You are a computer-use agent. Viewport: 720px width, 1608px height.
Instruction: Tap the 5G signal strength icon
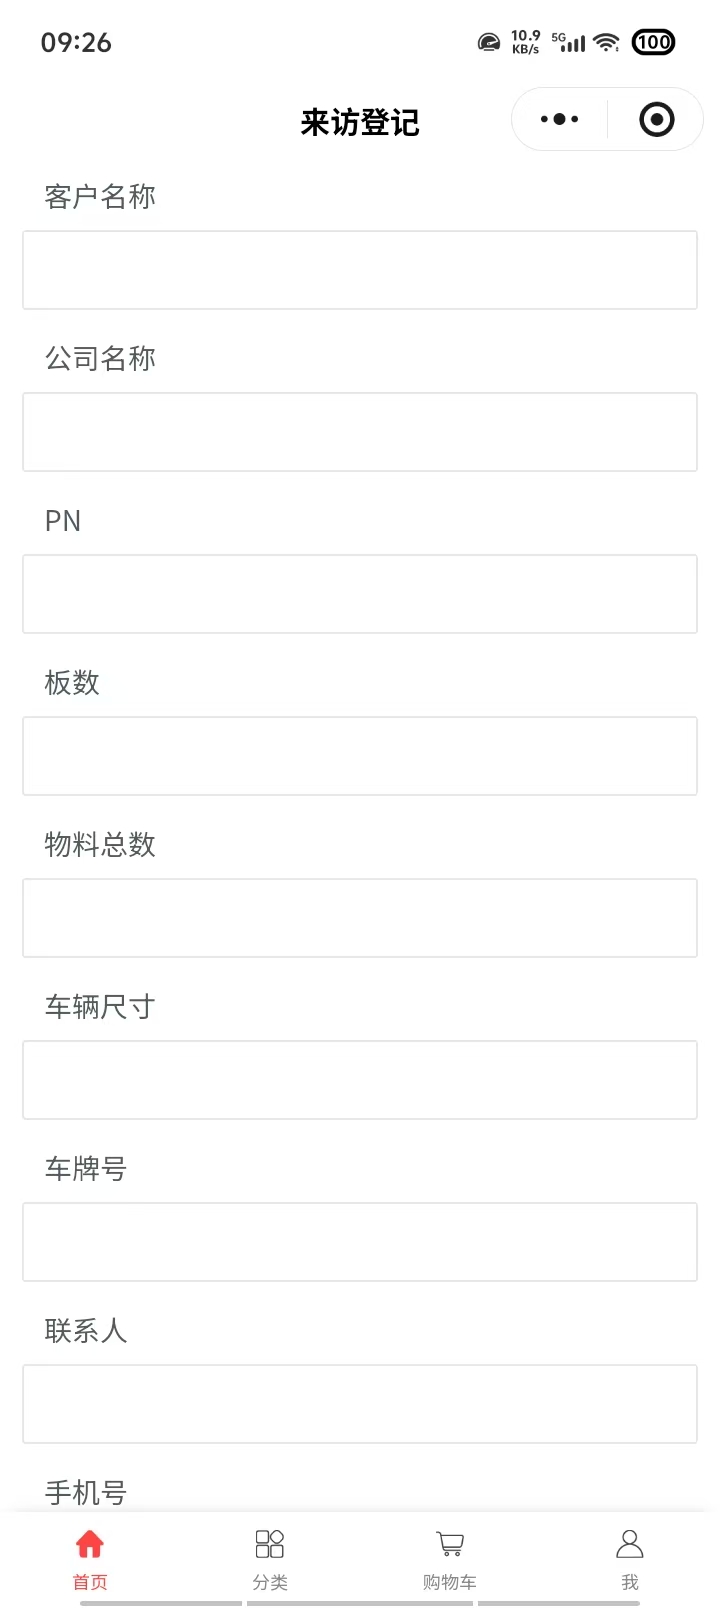[x=569, y=42]
